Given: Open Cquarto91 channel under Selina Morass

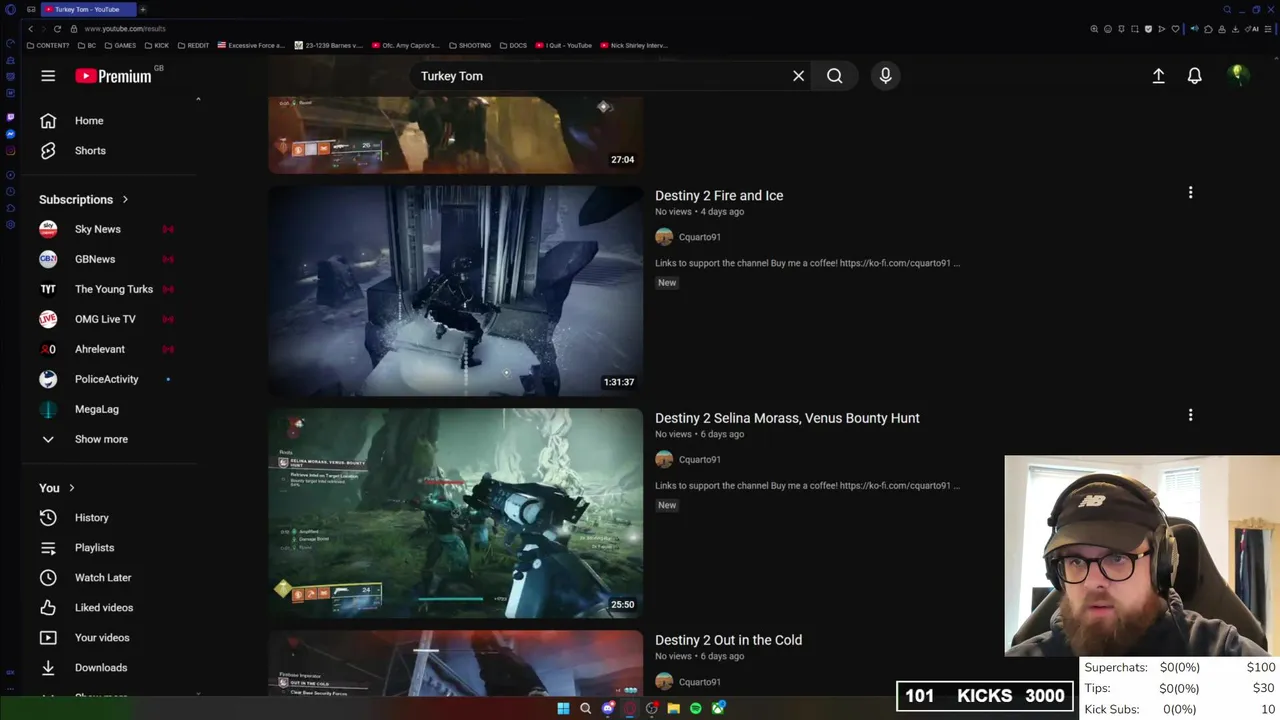Looking at the screenshot, I should pos(699,459).
